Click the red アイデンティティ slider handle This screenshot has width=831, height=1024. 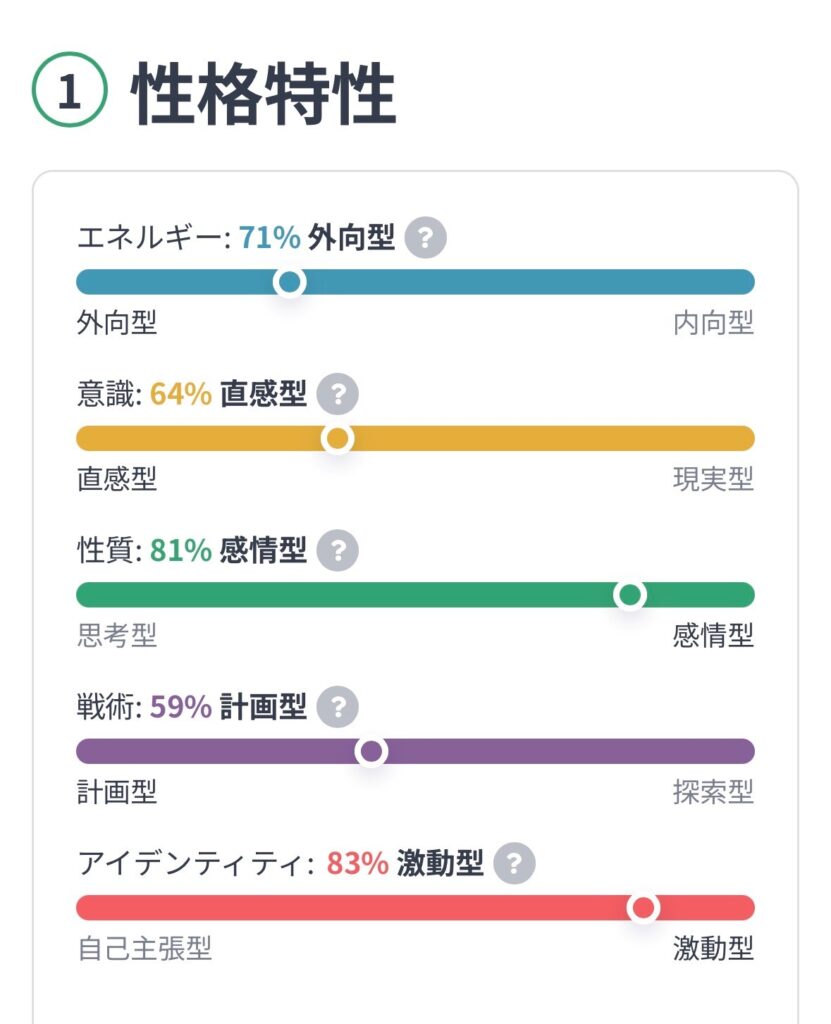coord(643,908)
